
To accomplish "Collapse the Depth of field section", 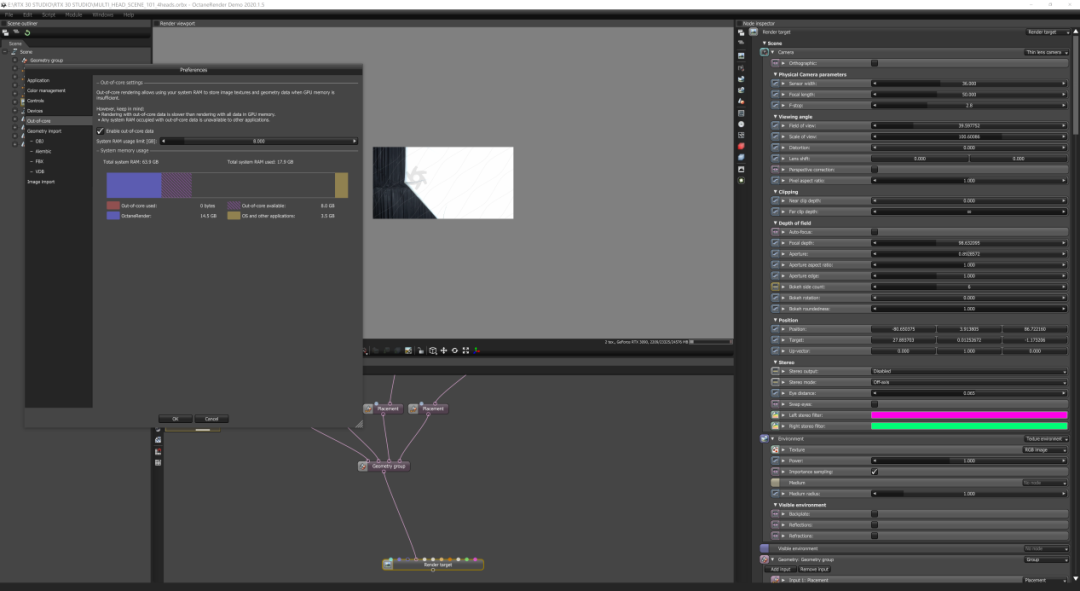I will (775, 223).
